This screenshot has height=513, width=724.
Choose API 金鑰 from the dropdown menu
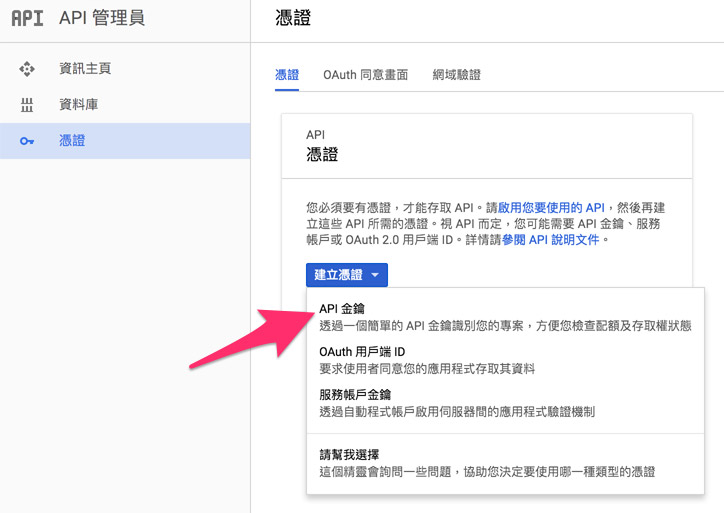[x=341, y=309]
